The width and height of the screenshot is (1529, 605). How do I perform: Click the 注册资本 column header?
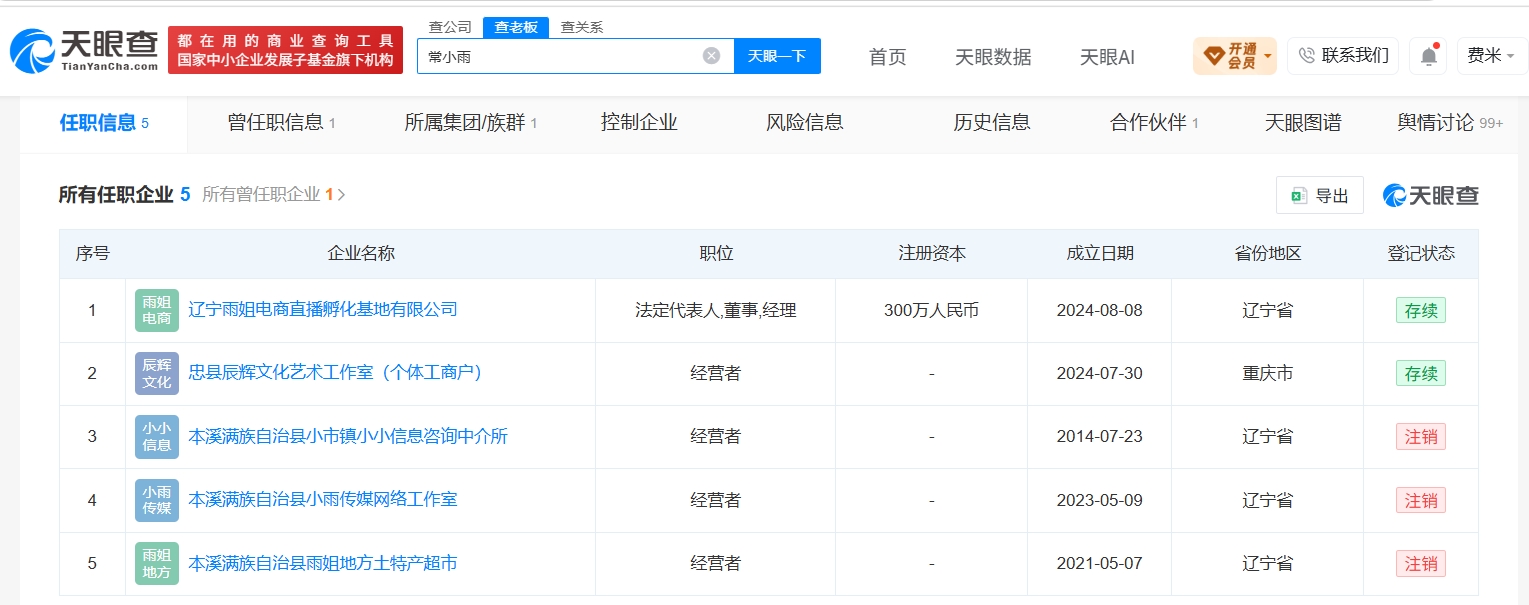932,253
